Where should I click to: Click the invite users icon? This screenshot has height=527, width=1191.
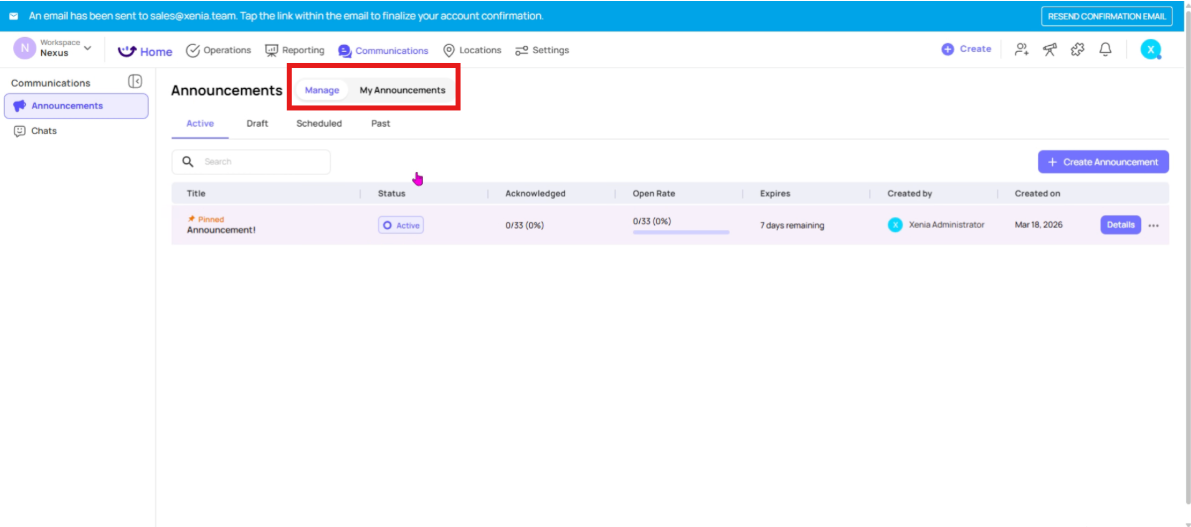[x=1021, y=49]
